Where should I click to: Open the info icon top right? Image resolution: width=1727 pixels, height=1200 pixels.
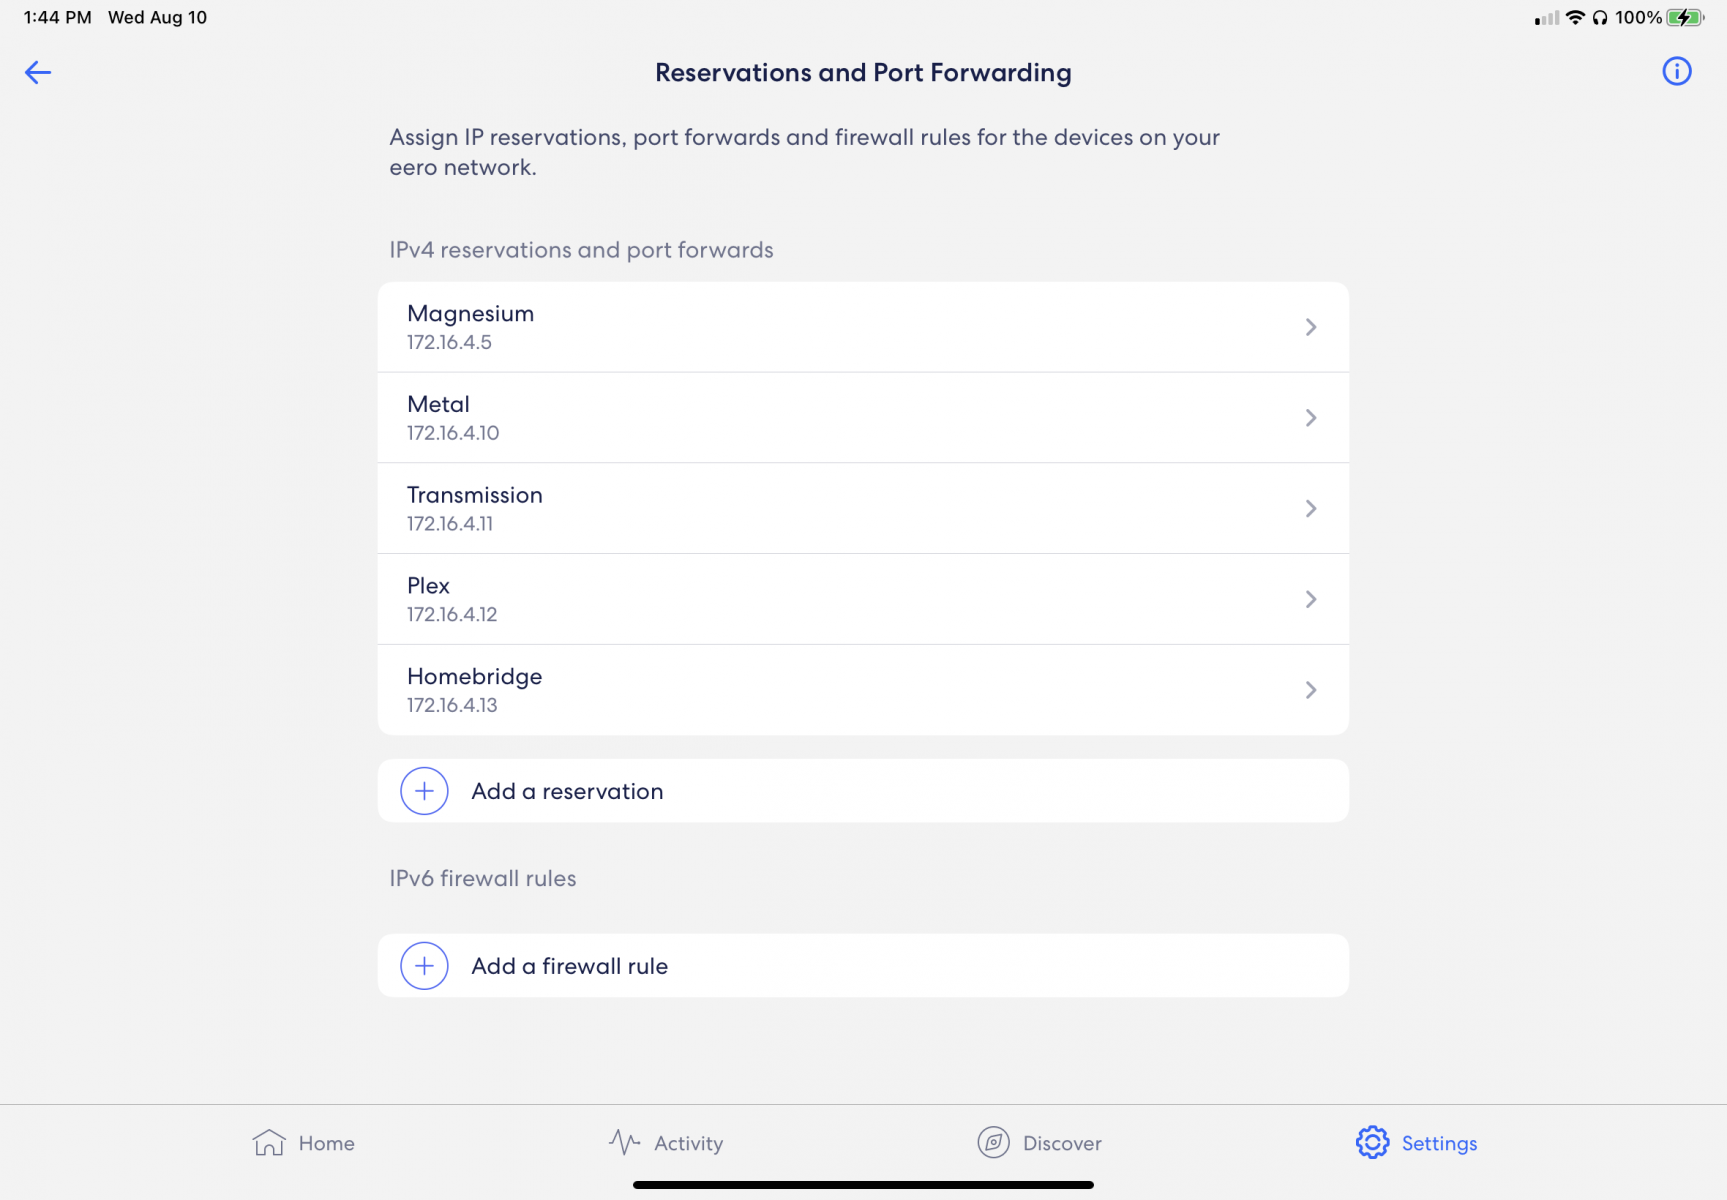click(1677, 71)
